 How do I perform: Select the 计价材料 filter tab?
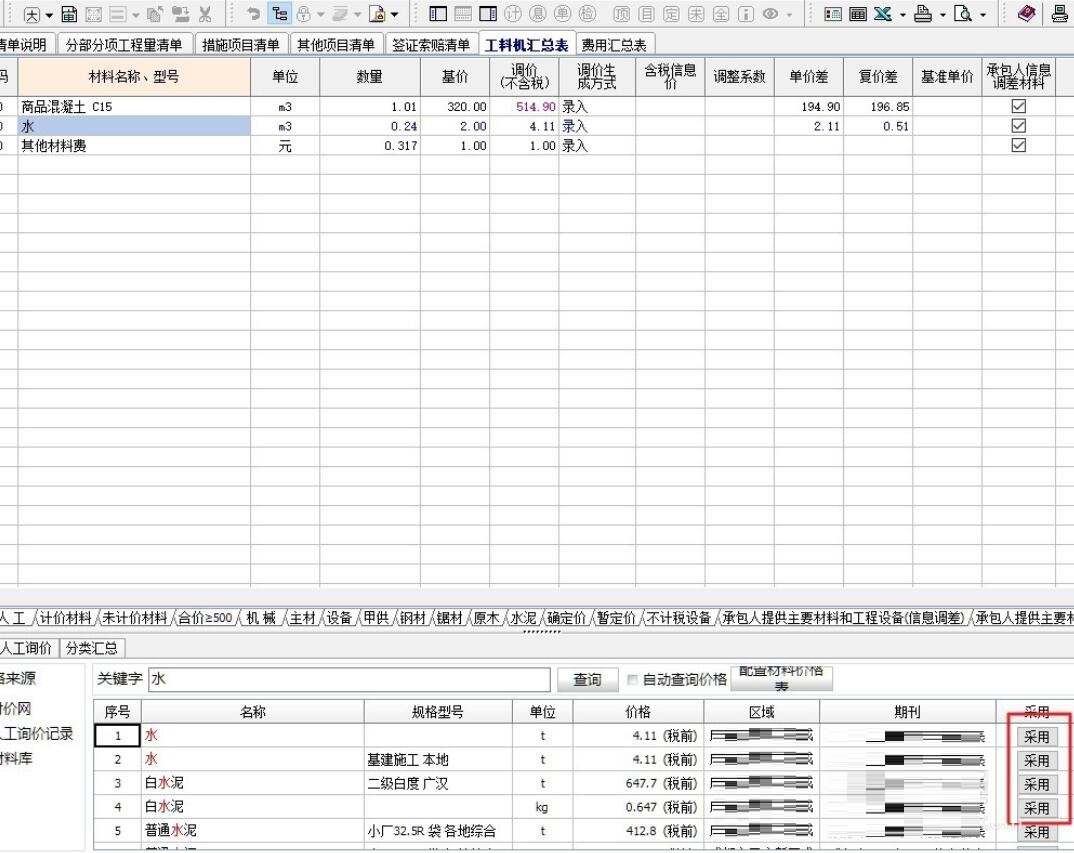pos(65,618)
